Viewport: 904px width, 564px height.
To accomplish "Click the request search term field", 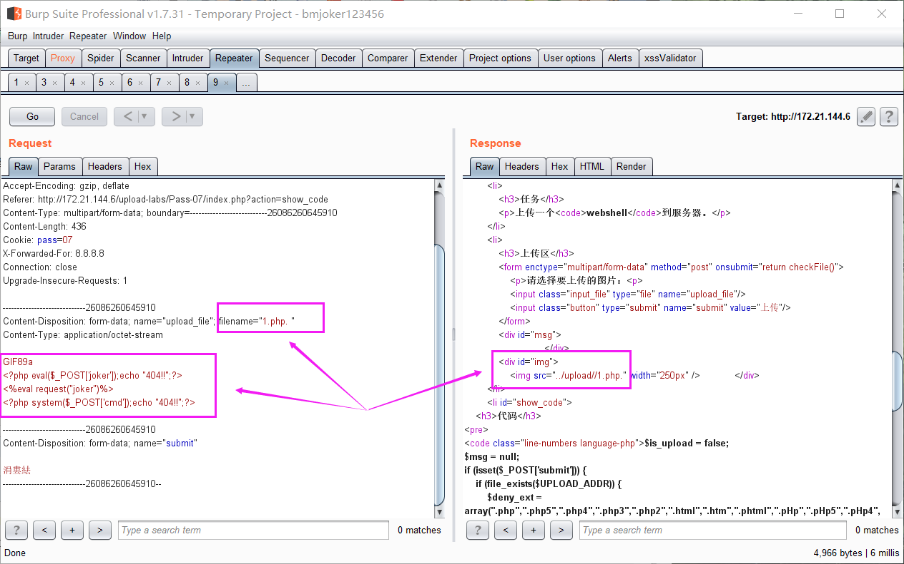I will pos(254,530).
